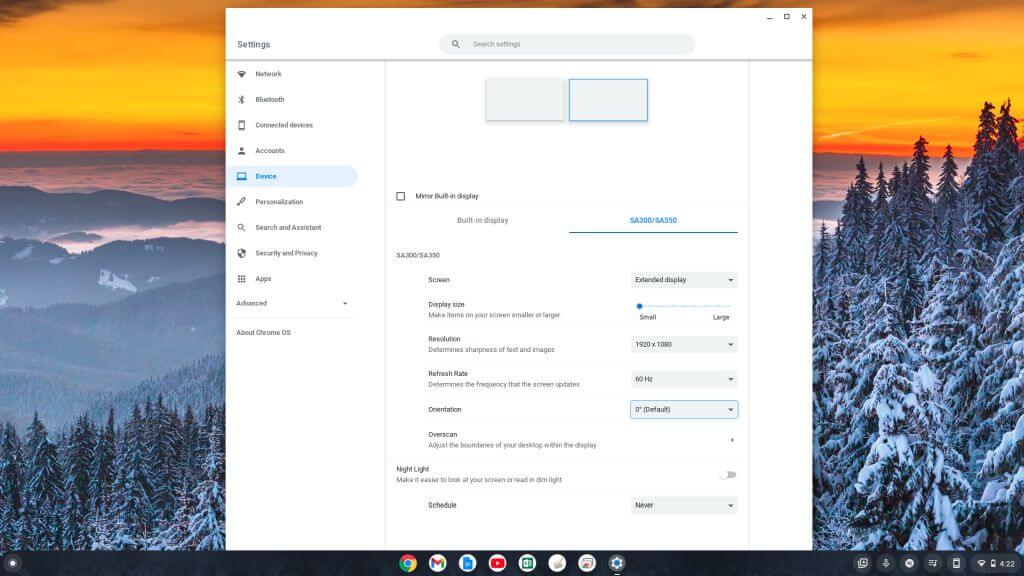Open YouTube app in the shelf

point(497,563)
